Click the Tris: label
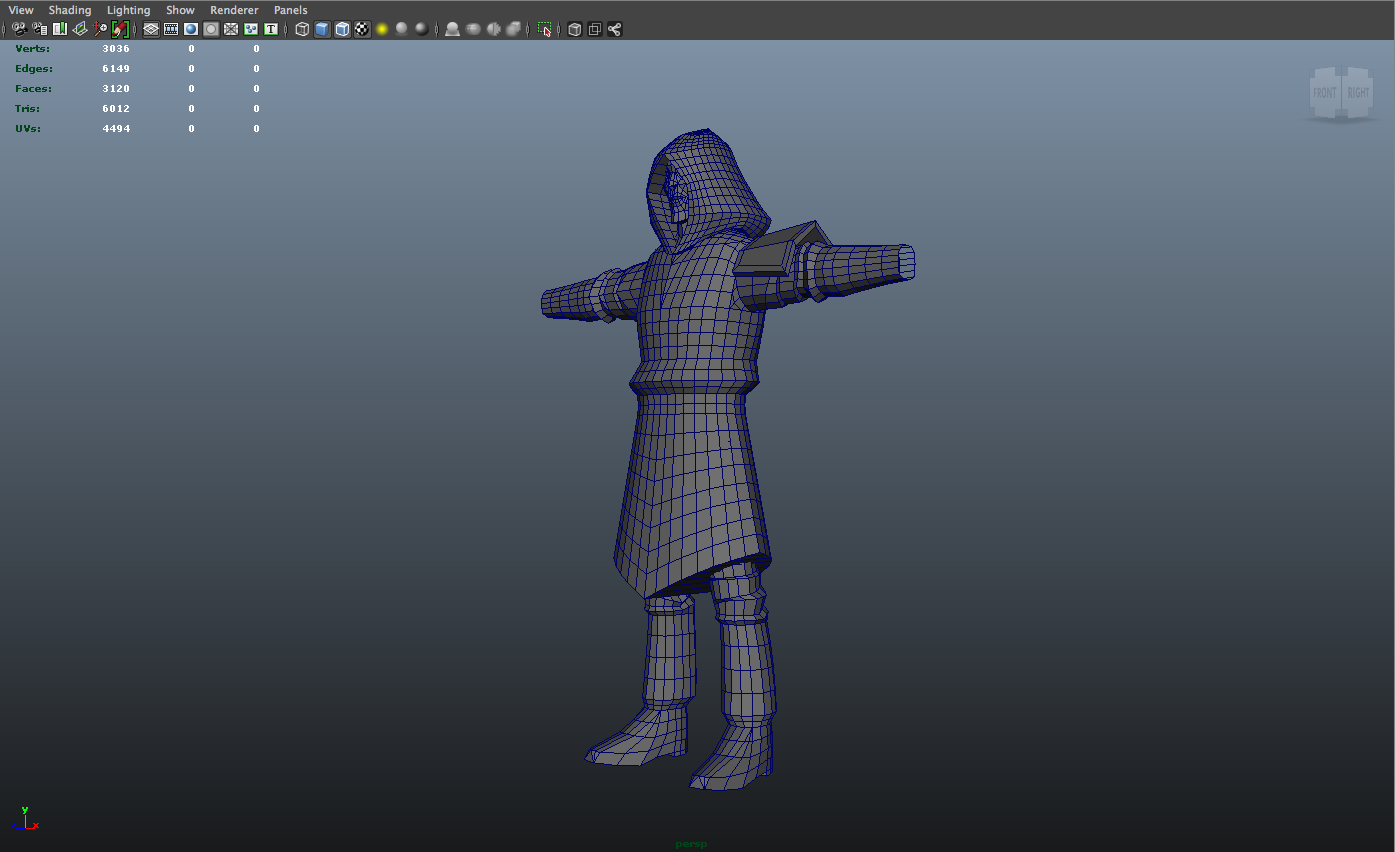1395x852 pixels. point(29,108)
